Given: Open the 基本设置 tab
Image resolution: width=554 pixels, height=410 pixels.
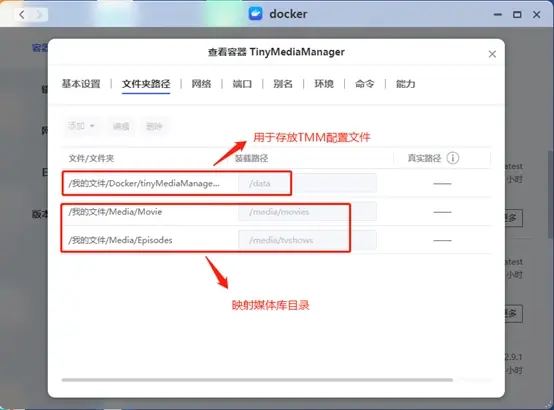Looking at the screenshot, I should (x=81, y=84).
